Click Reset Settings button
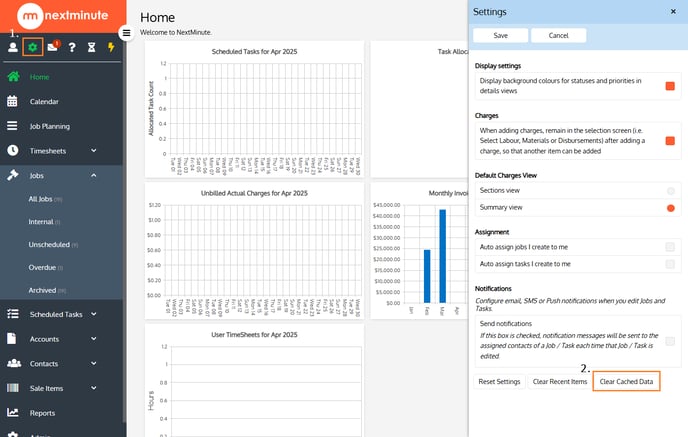688x437 pixels. pos(499,381)
